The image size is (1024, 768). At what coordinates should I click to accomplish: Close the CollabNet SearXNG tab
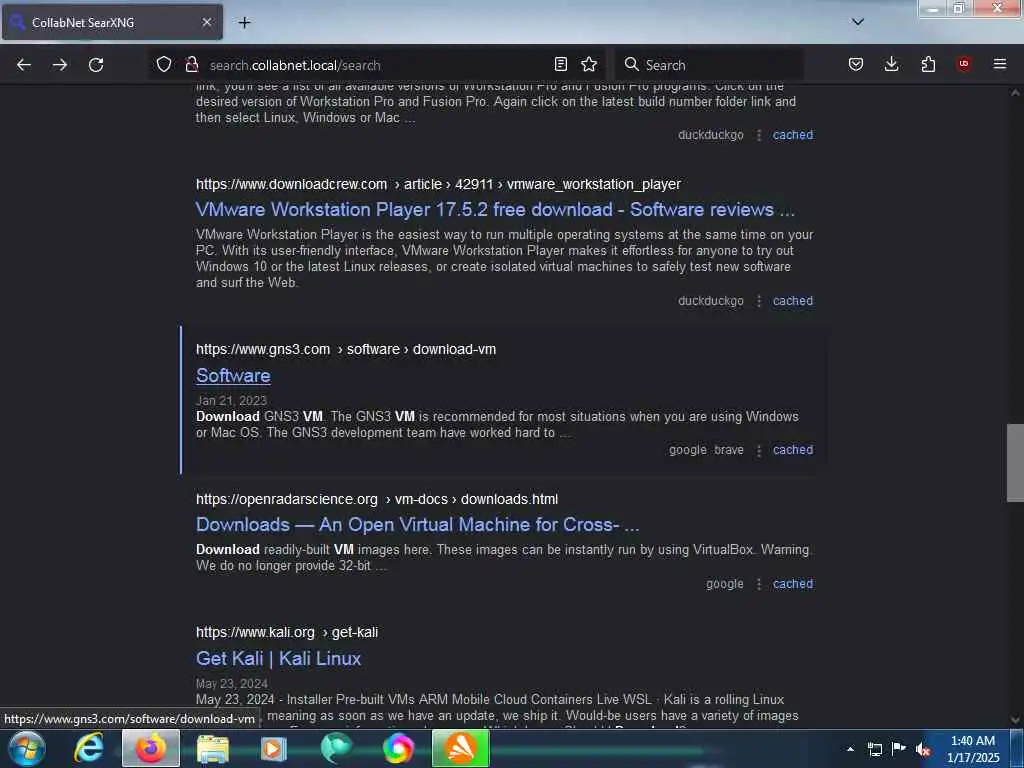[206, 22]
